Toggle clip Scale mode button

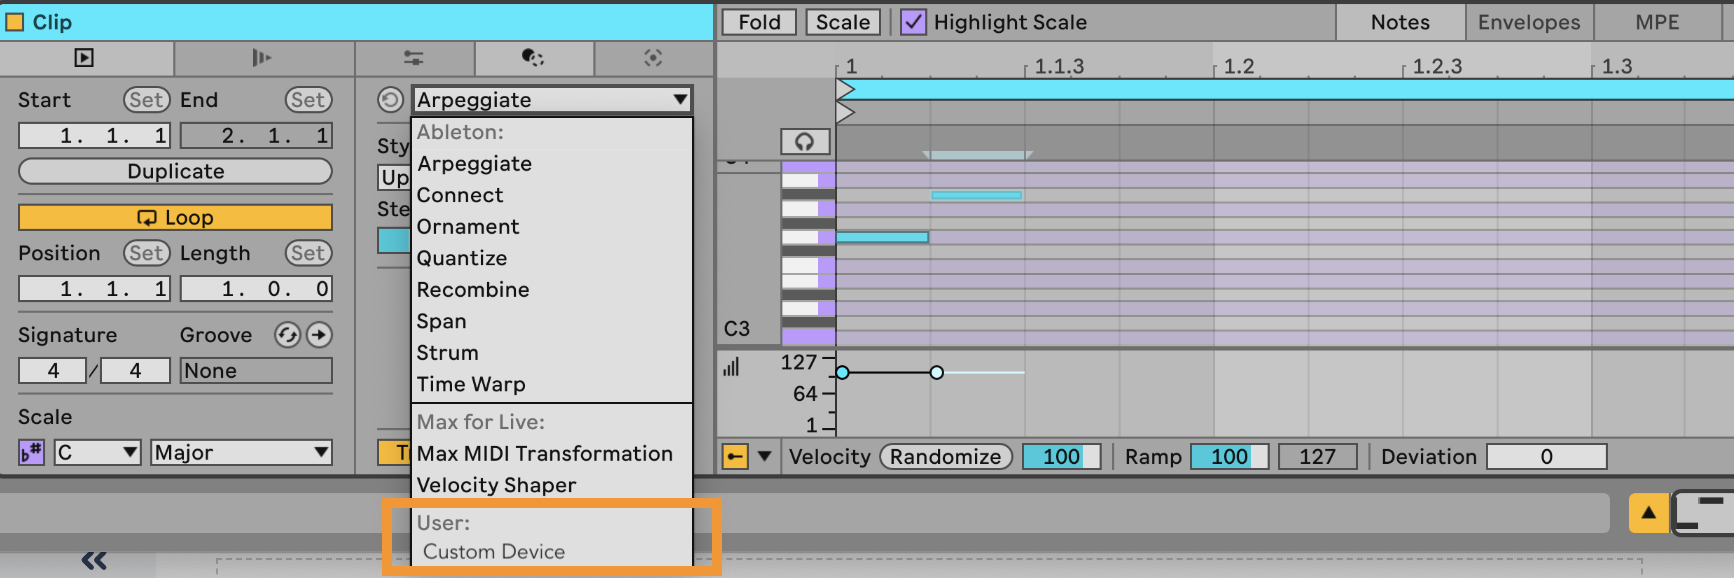click(31, 452)
